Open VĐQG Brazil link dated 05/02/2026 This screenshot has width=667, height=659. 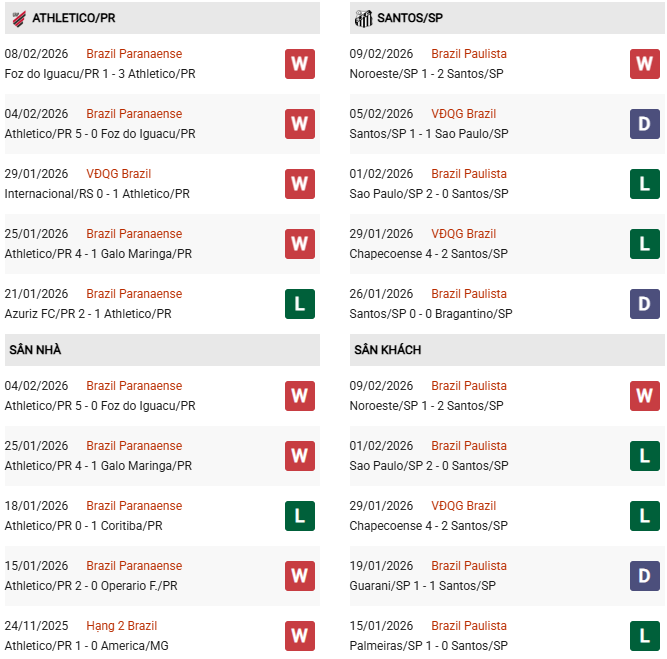(463, 114)
